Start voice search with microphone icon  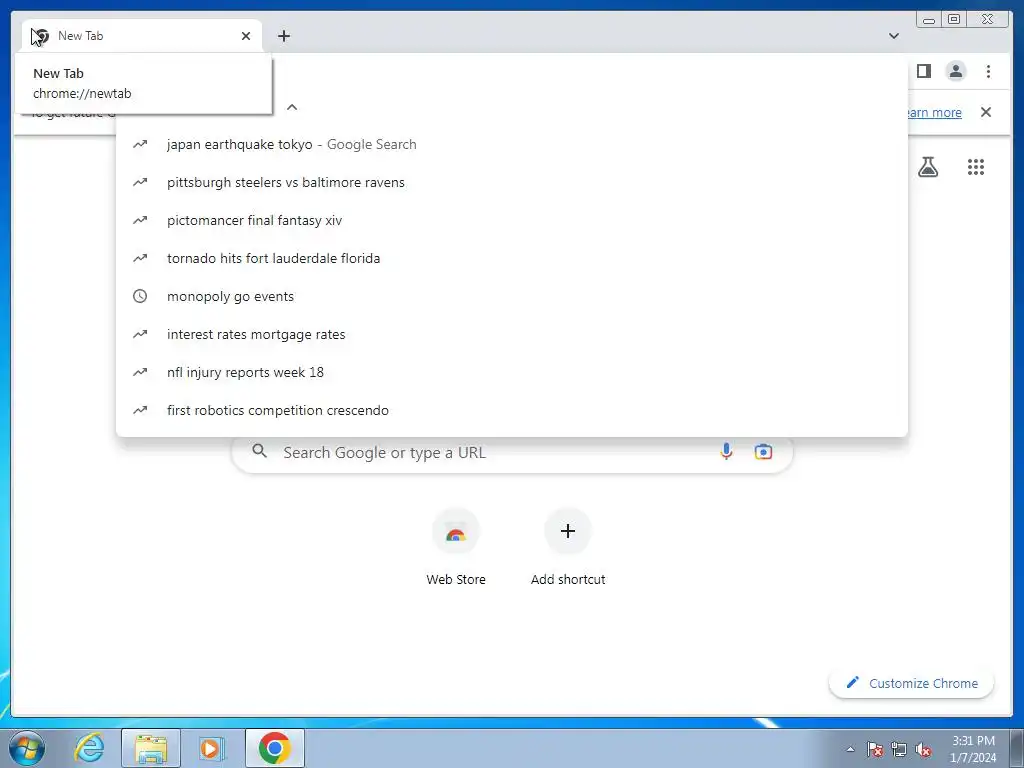726,451
